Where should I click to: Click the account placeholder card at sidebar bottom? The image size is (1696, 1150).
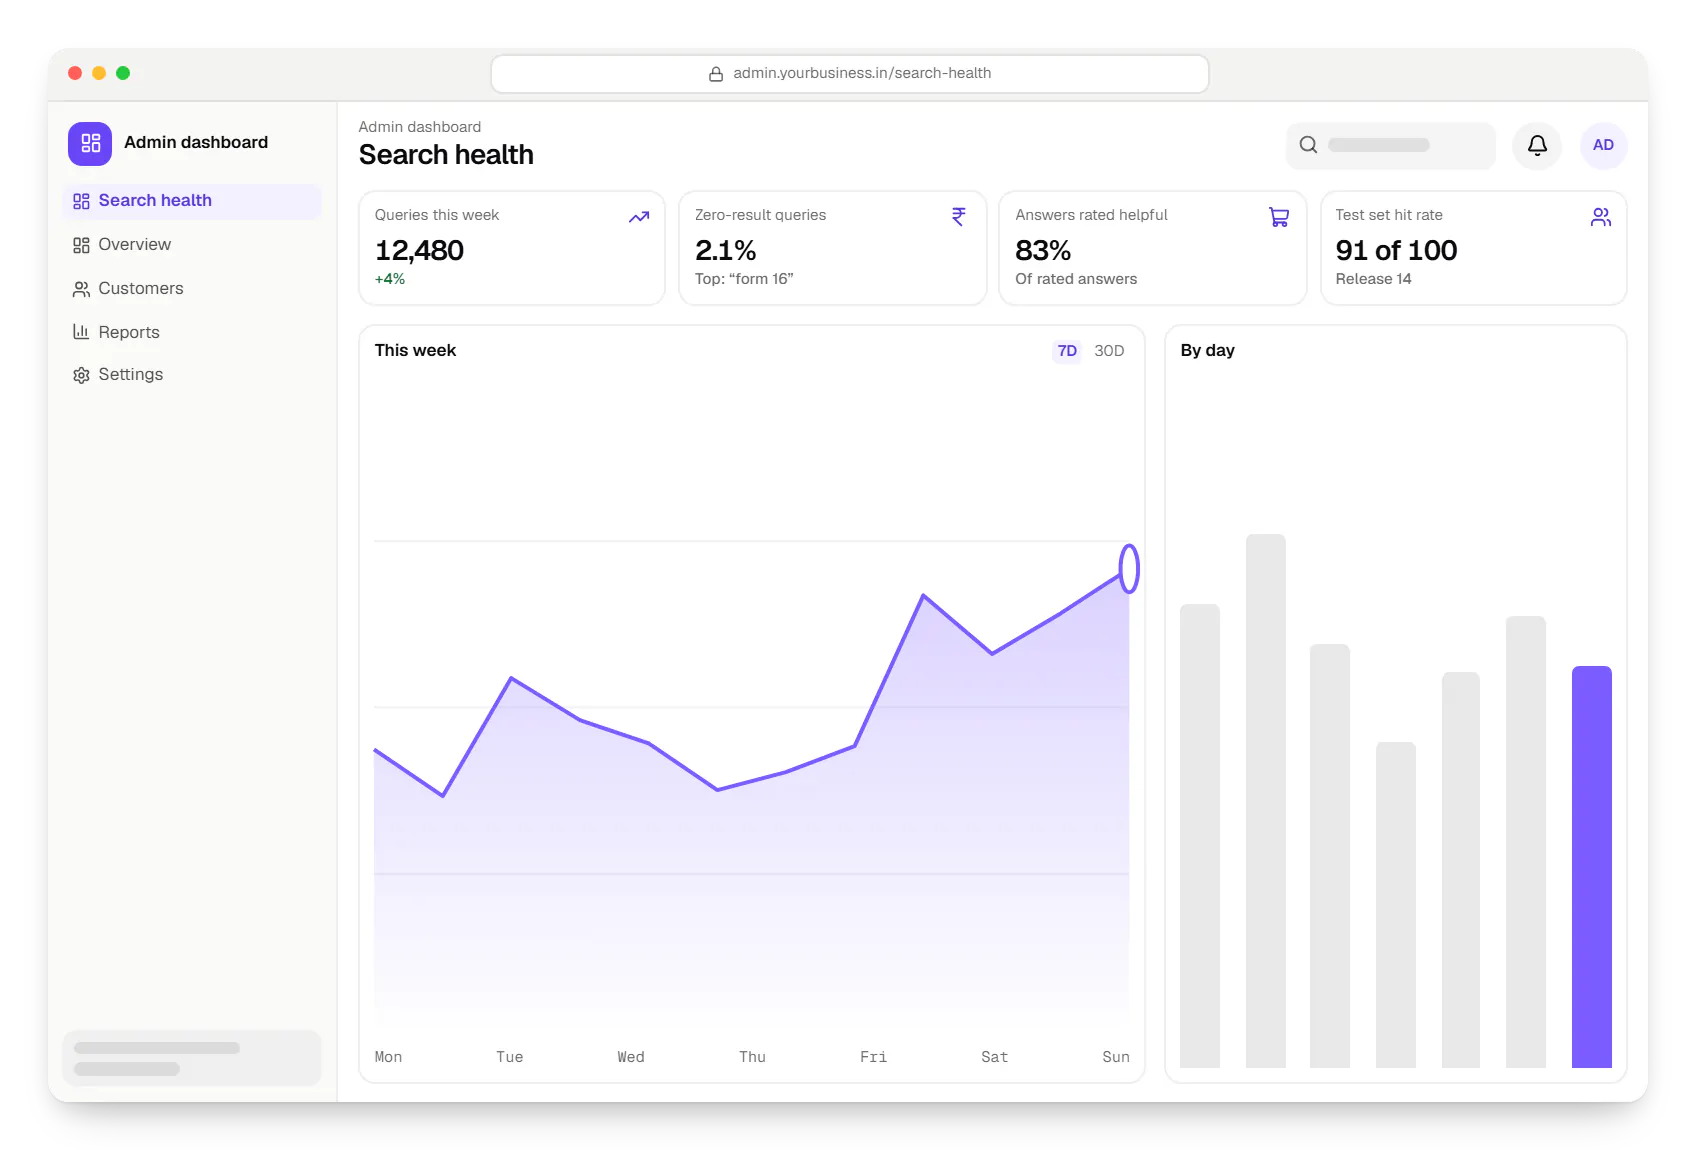tap(192, 1058)
